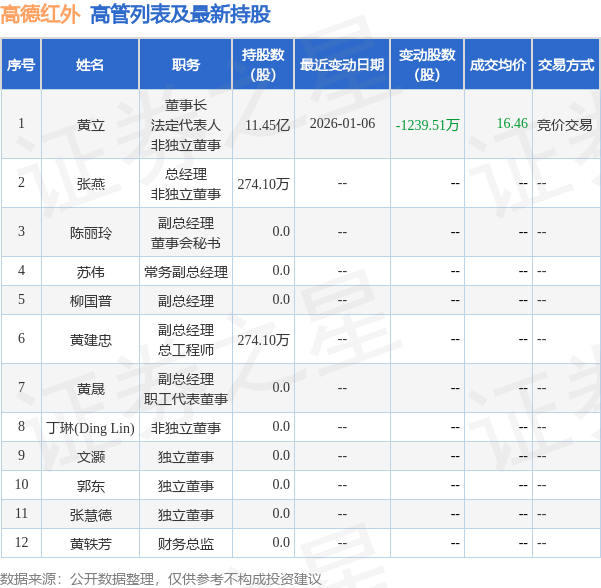Viewport: 601px width, 588px height.
Task: Click 总经理 position text for 张燕
Action: (x=186, y=174)
